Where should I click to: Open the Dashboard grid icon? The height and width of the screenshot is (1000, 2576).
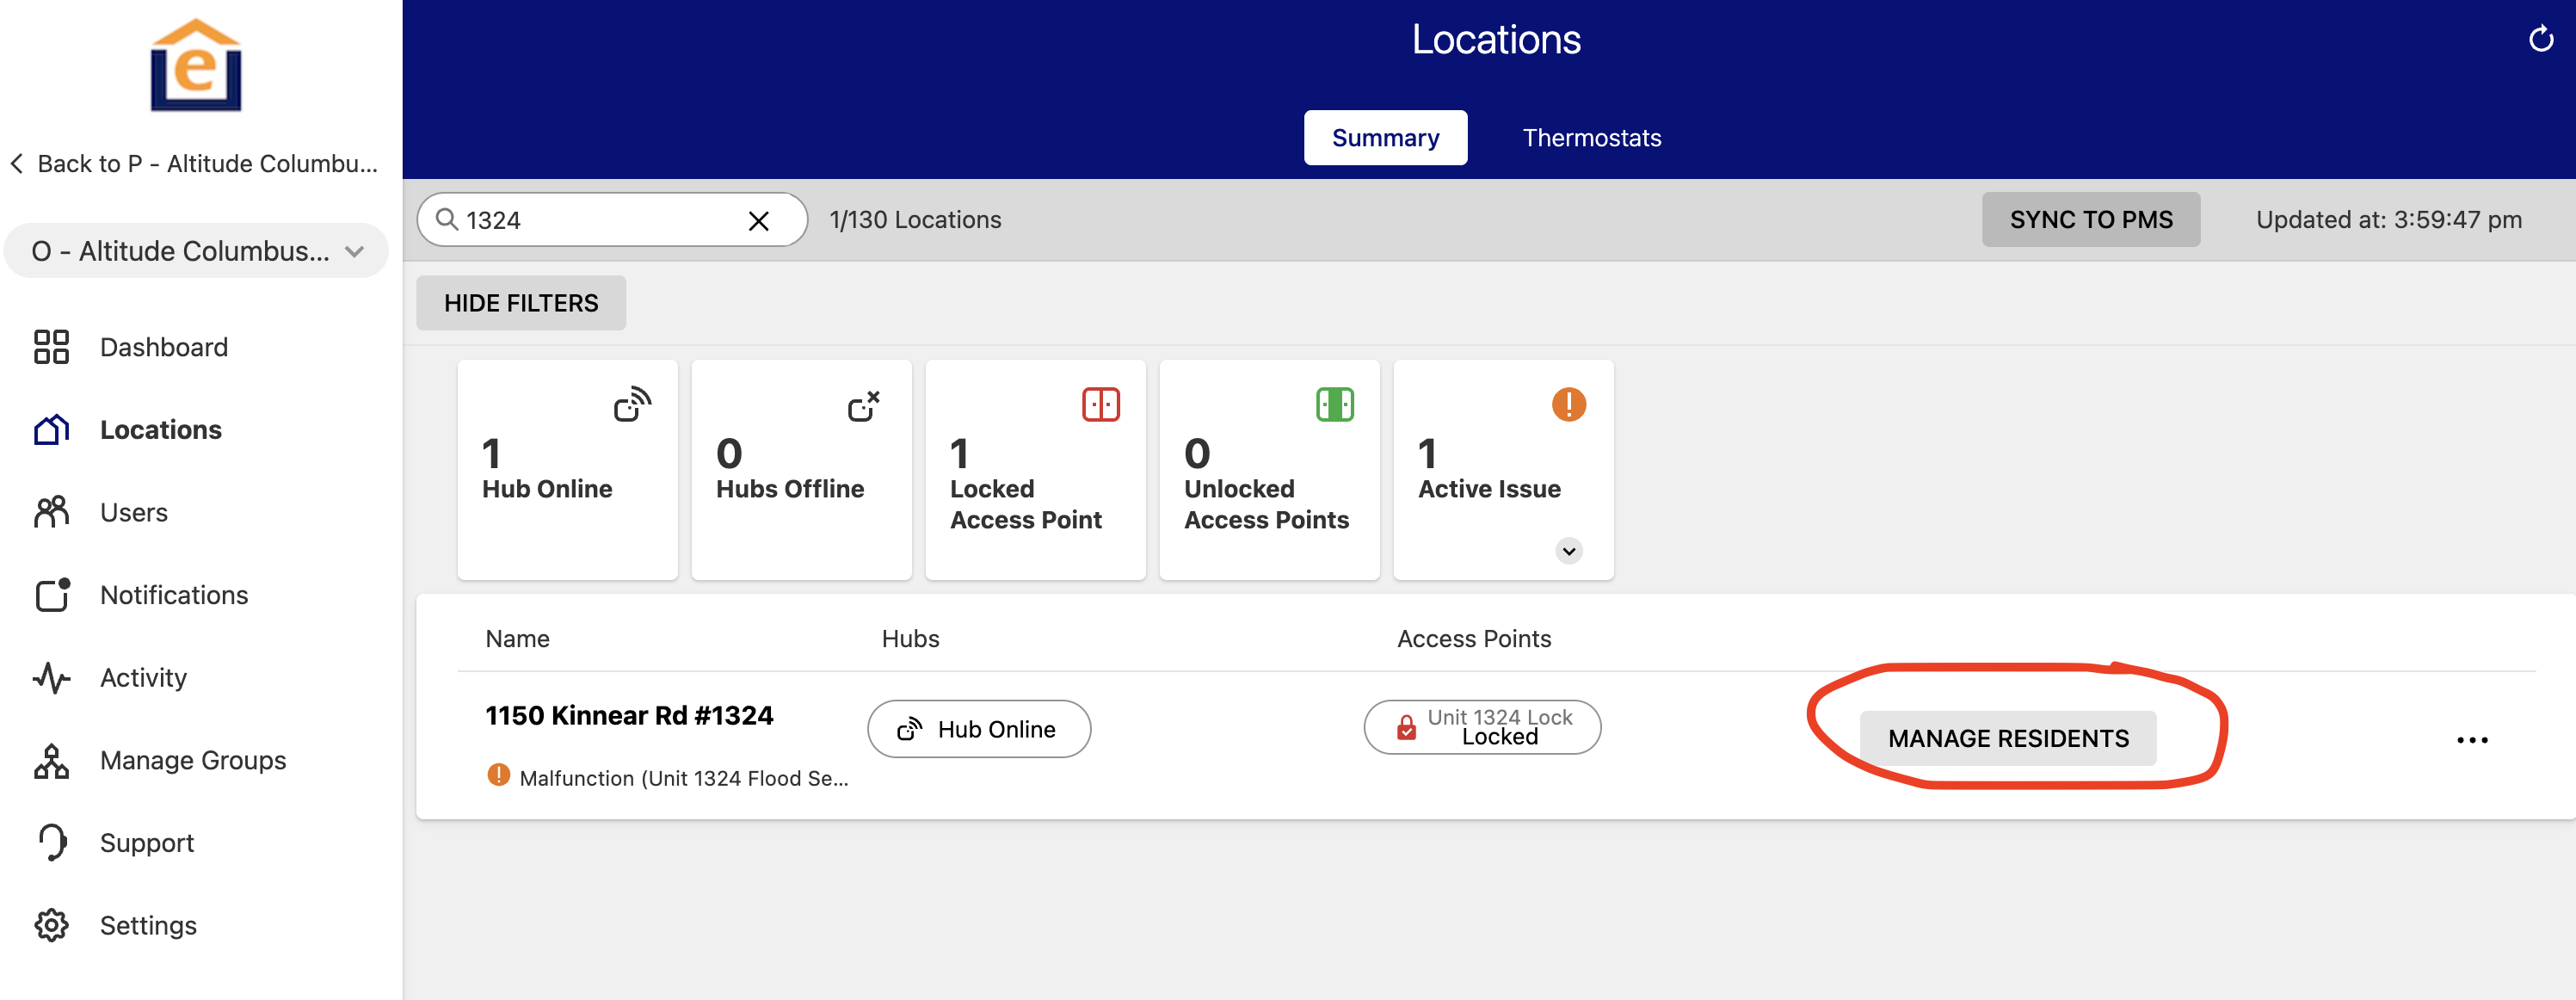[51, 347]
